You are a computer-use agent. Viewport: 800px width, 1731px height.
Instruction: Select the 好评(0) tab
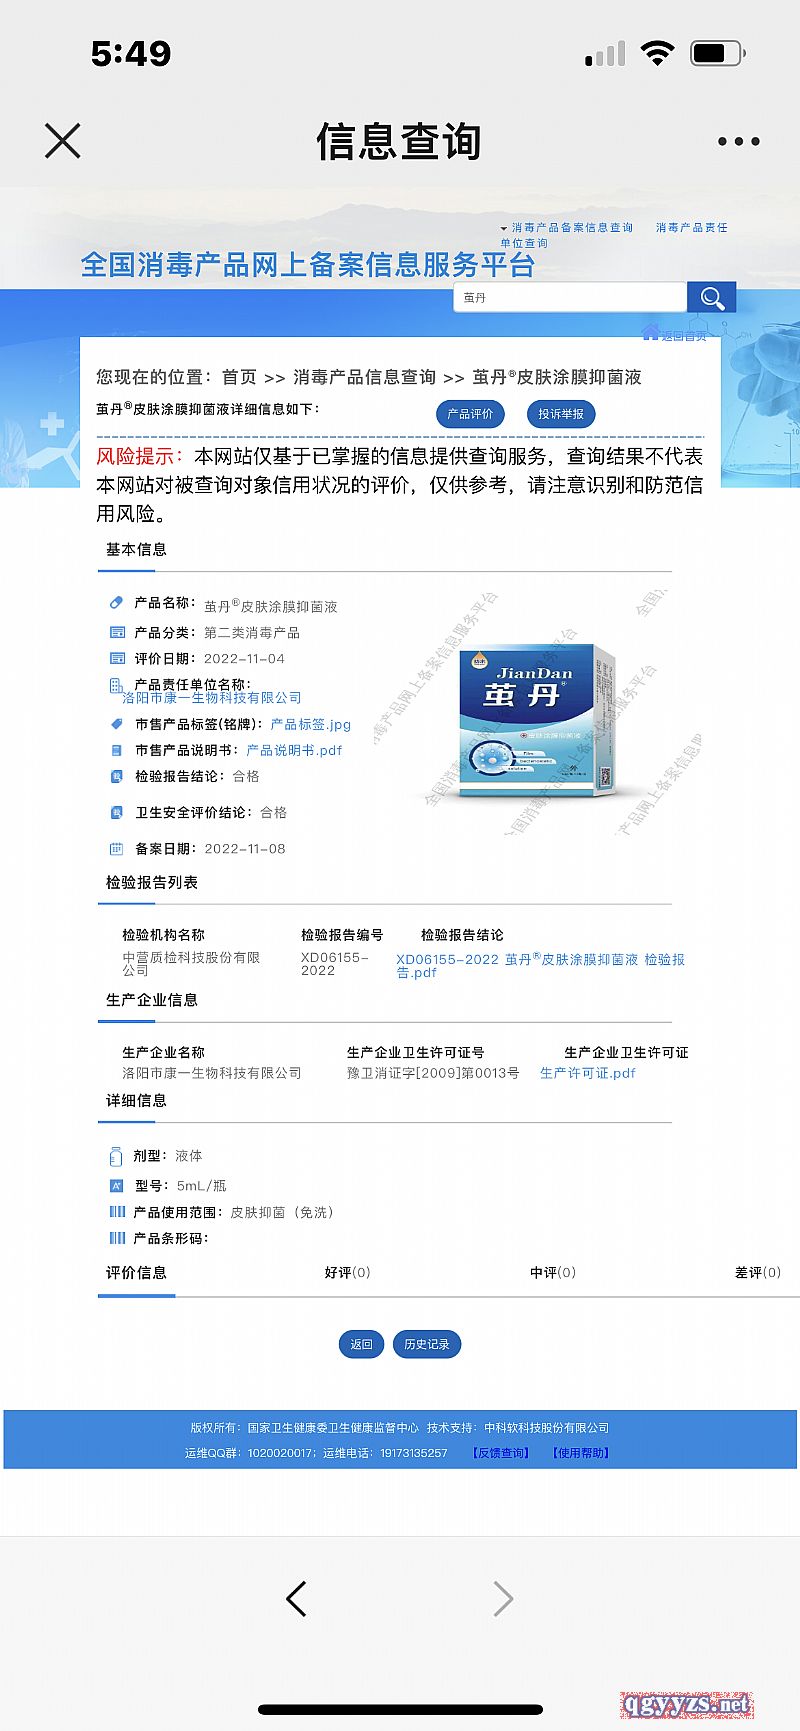(347, 1273)
